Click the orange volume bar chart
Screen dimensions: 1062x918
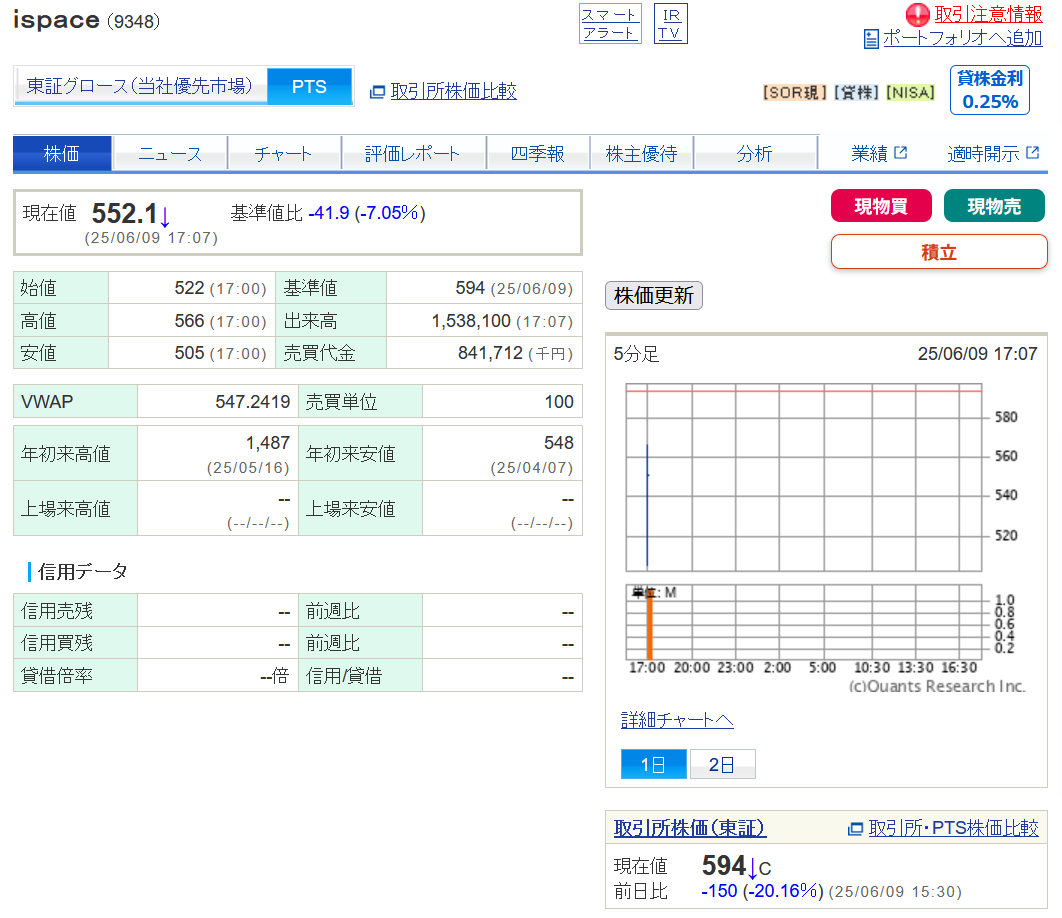[x=803, y=622]
